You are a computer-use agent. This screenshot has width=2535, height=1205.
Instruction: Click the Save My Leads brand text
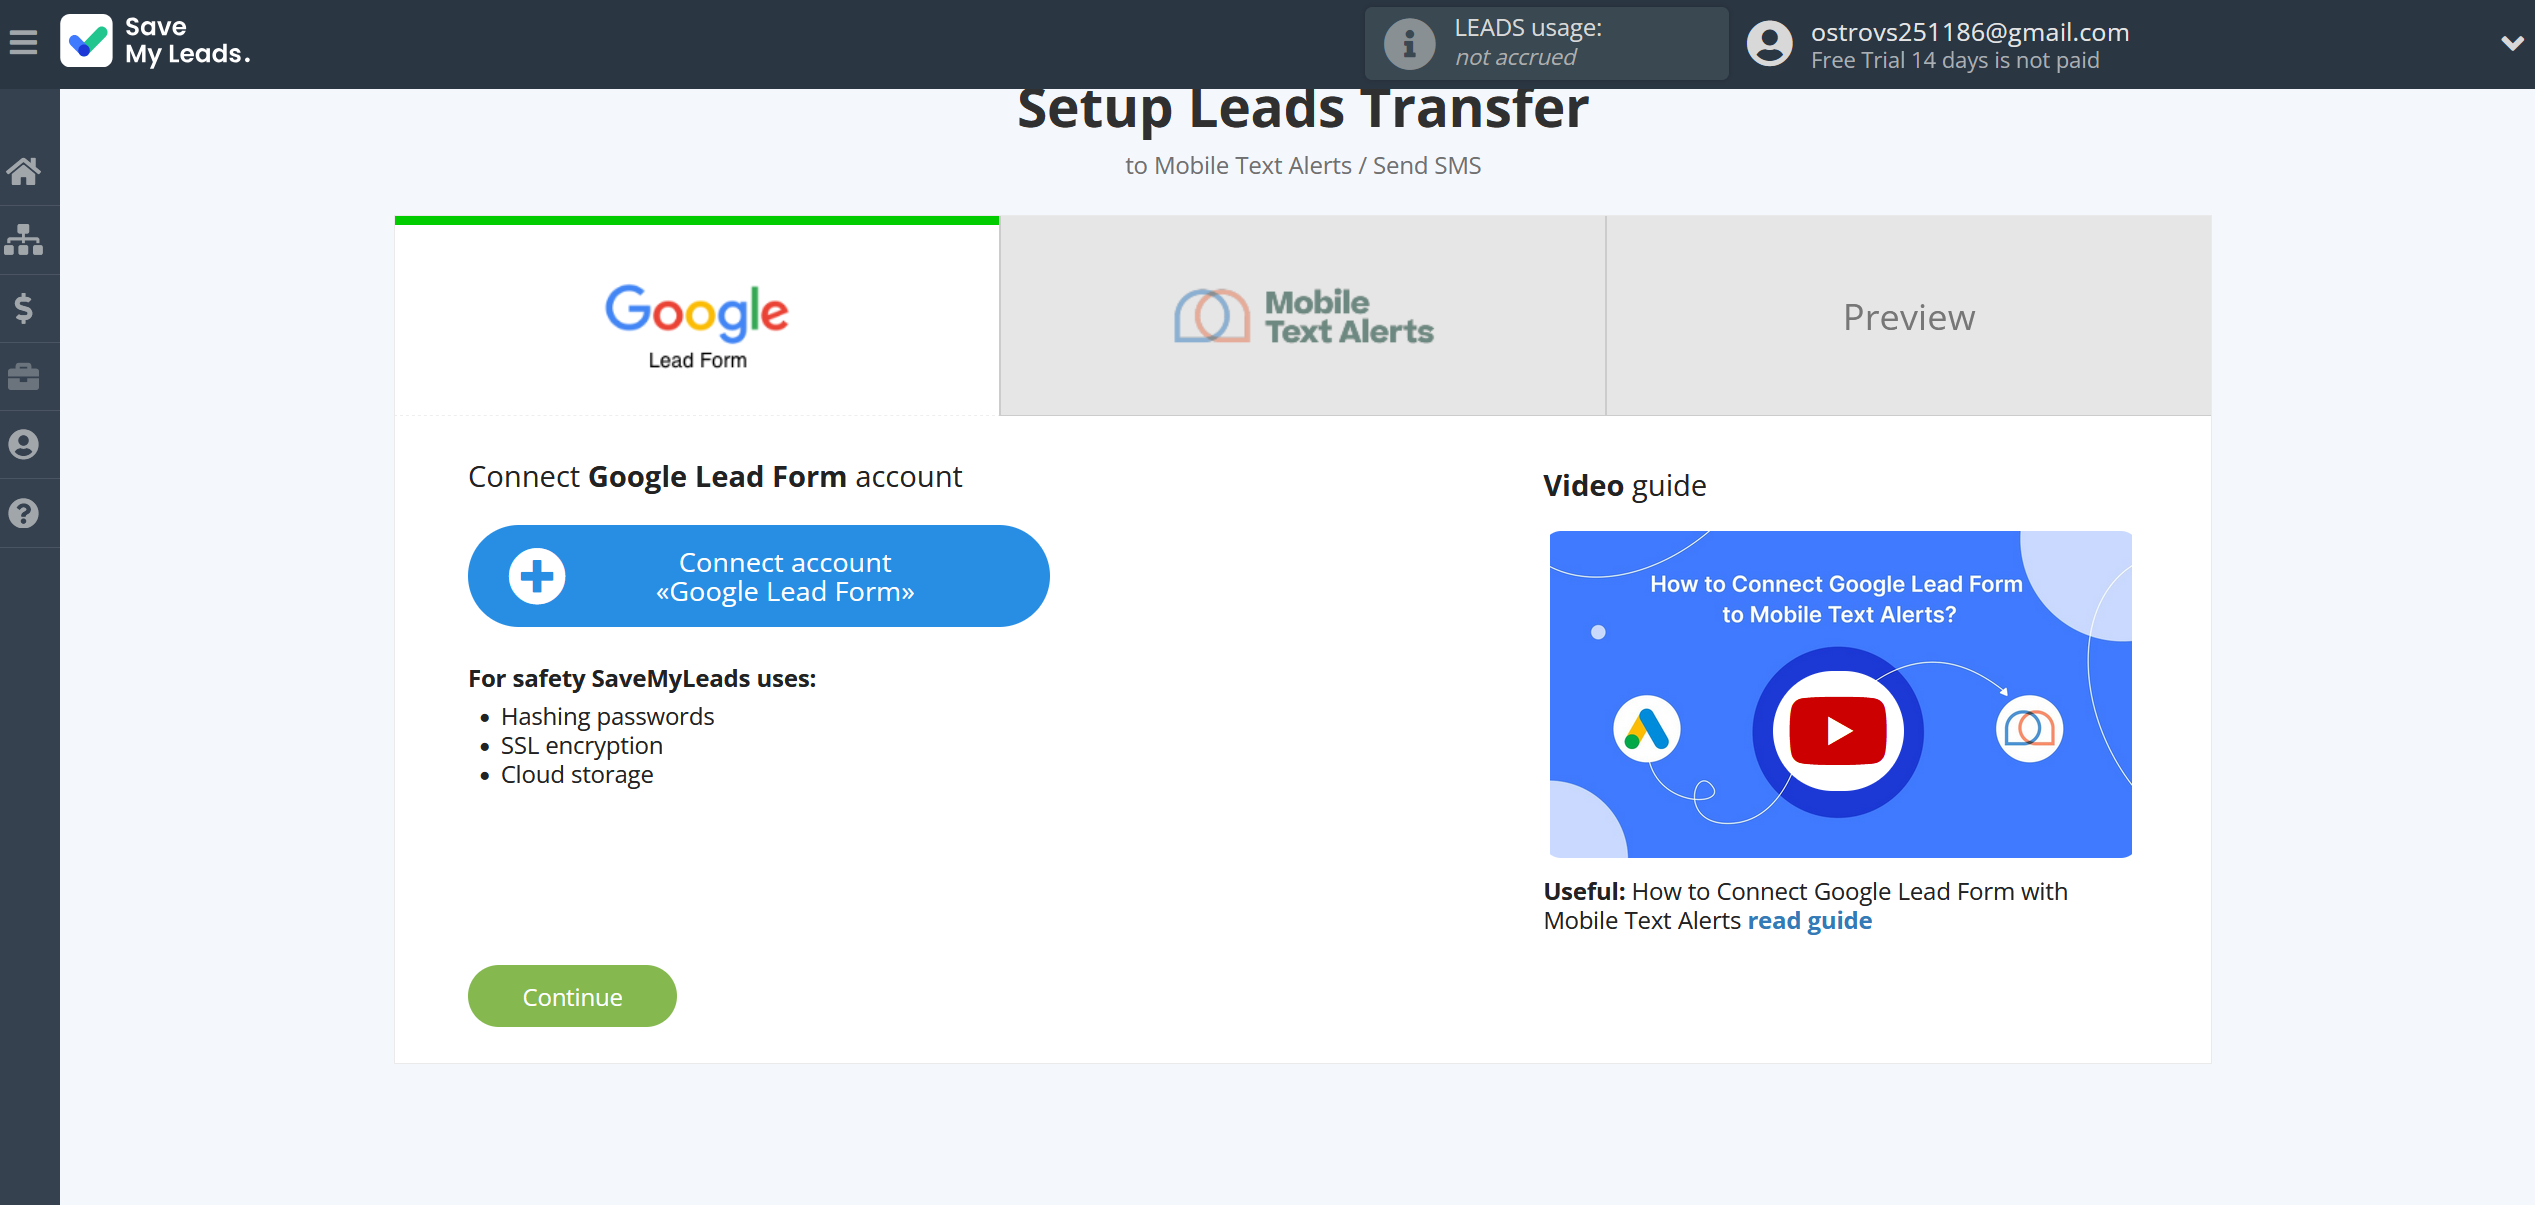click(x=187, y=41)
